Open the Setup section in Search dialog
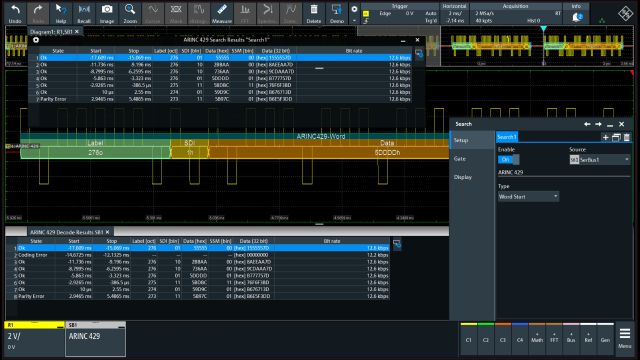Viewport: 640px width, 360px height. point(472,140)
